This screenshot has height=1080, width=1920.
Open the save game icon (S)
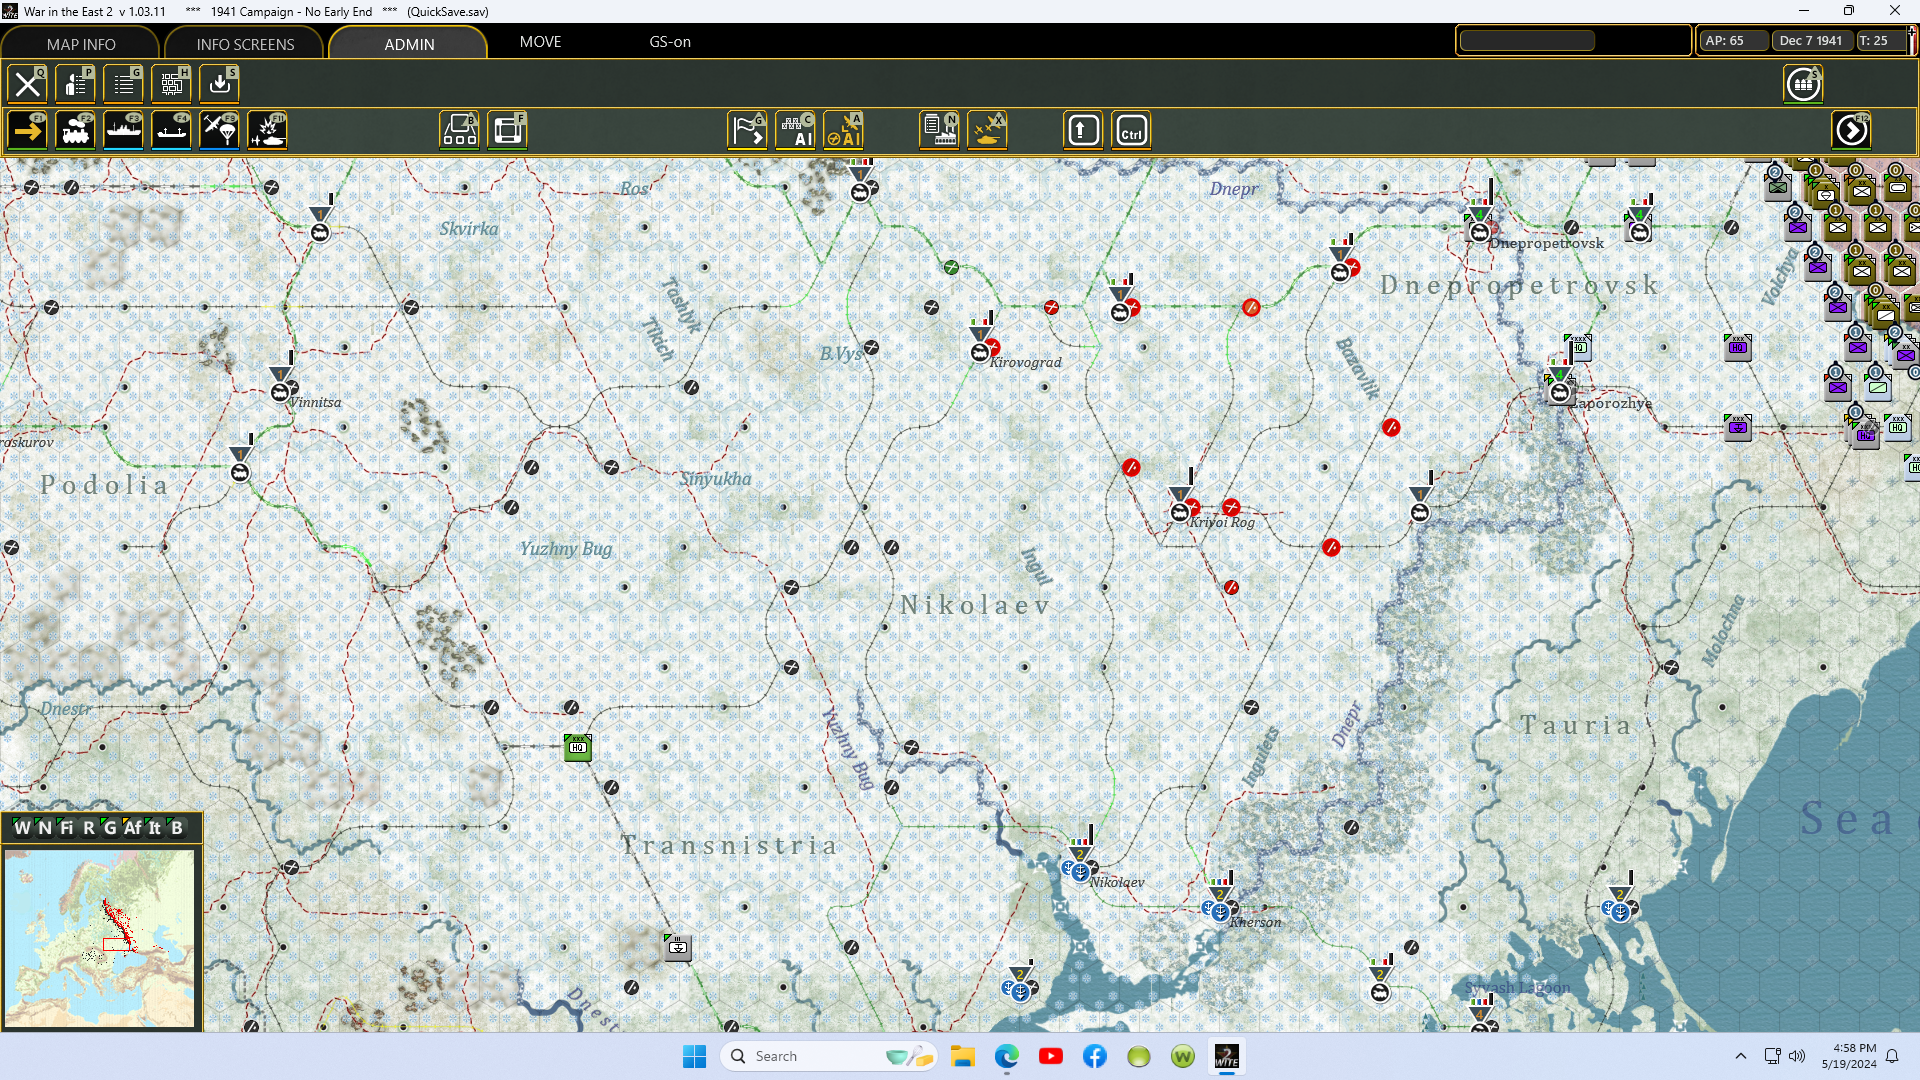coord(219,84)
